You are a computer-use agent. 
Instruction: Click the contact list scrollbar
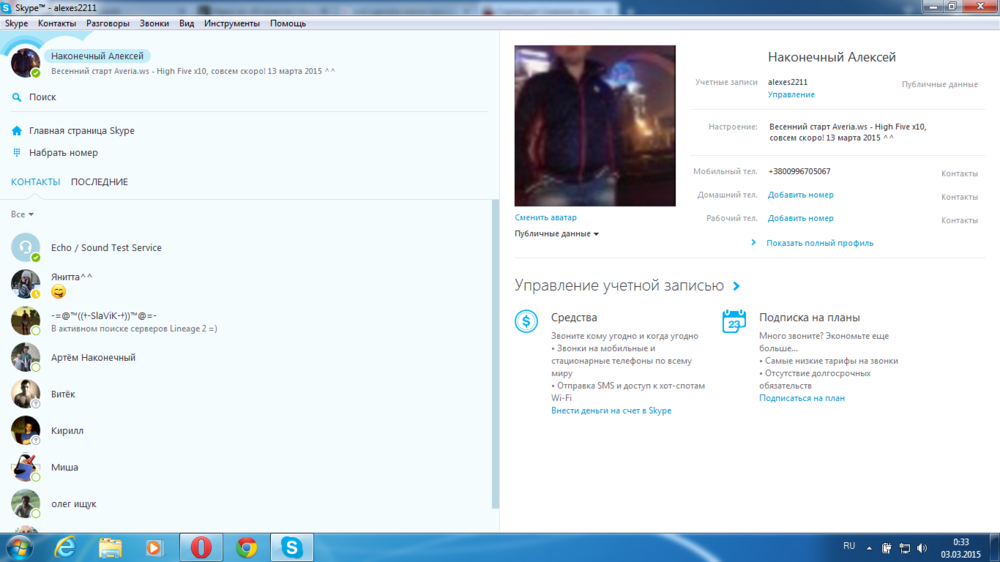point(496,354)
